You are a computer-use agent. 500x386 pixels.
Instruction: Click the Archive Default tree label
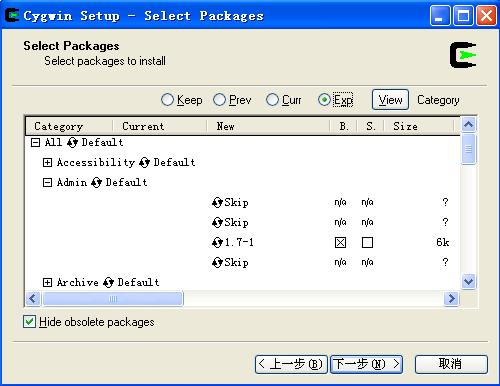click(x=108, y=283)
